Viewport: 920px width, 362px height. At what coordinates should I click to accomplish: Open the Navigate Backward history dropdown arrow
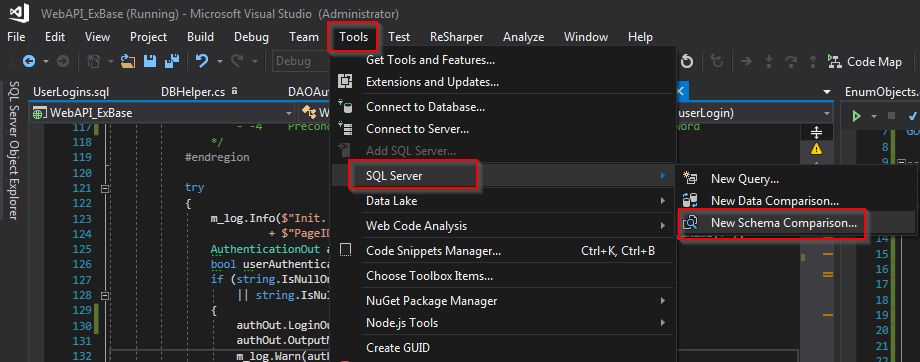[x=45, y=61]
